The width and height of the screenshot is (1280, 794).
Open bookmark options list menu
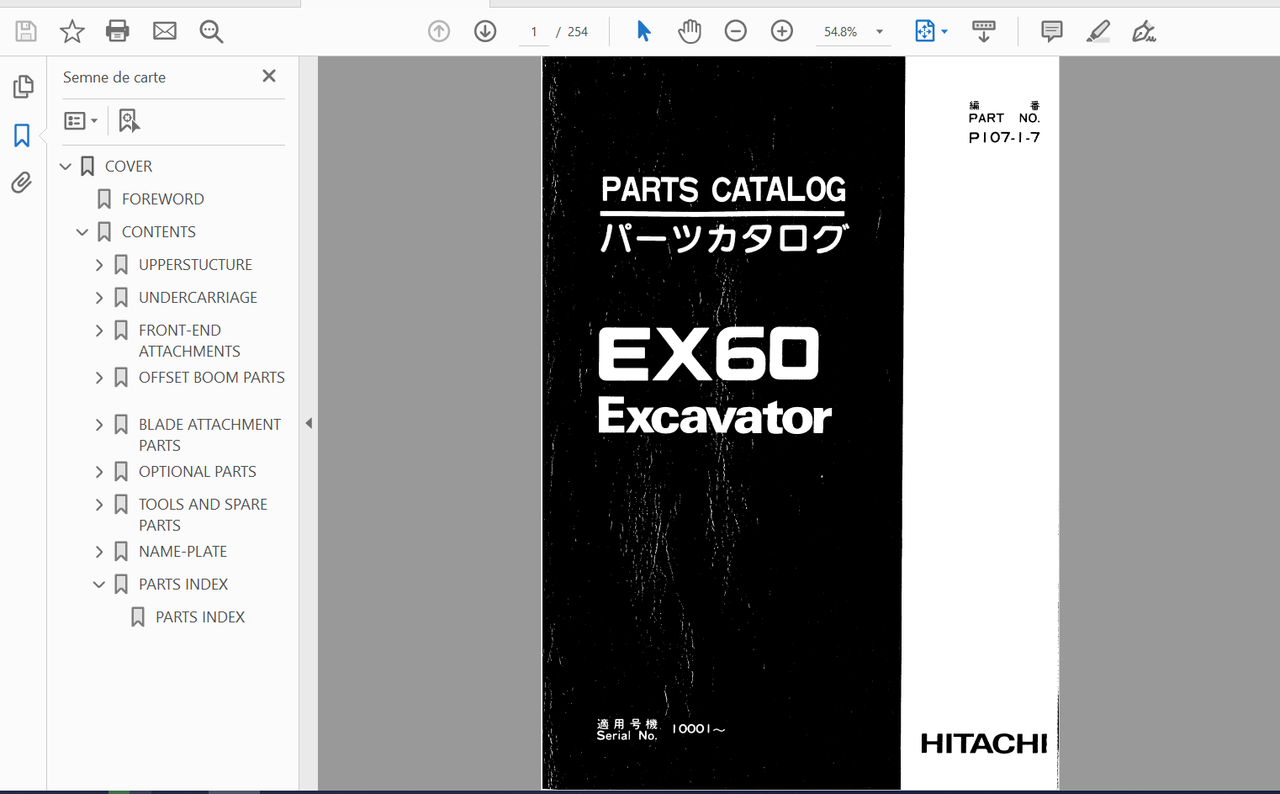[81, 121]
